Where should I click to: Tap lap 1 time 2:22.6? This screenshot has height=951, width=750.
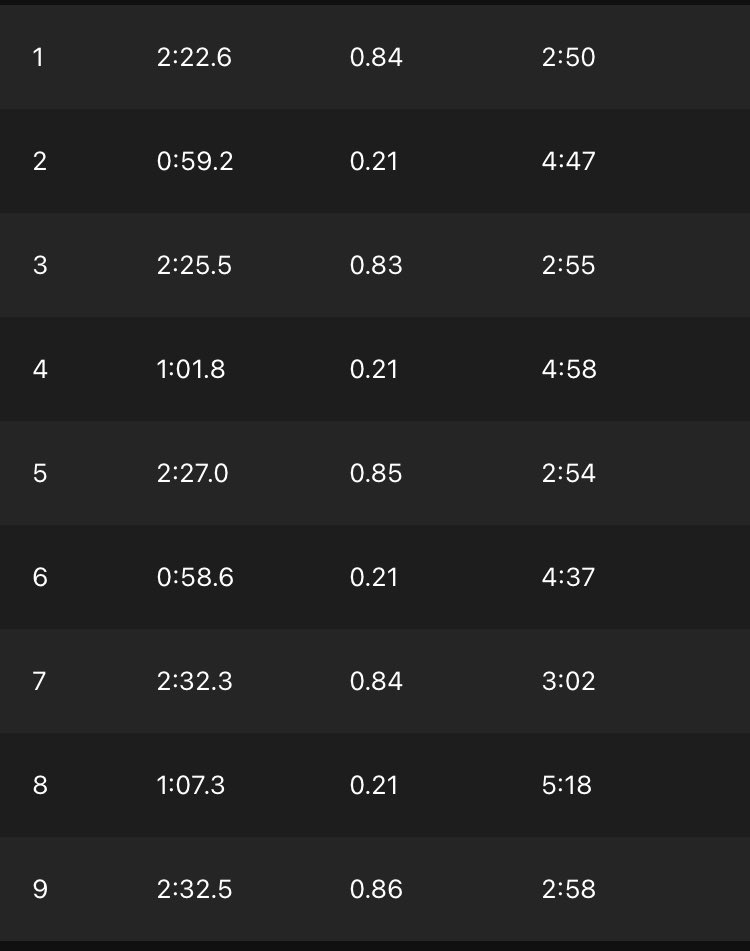click(x=194, y=58)
